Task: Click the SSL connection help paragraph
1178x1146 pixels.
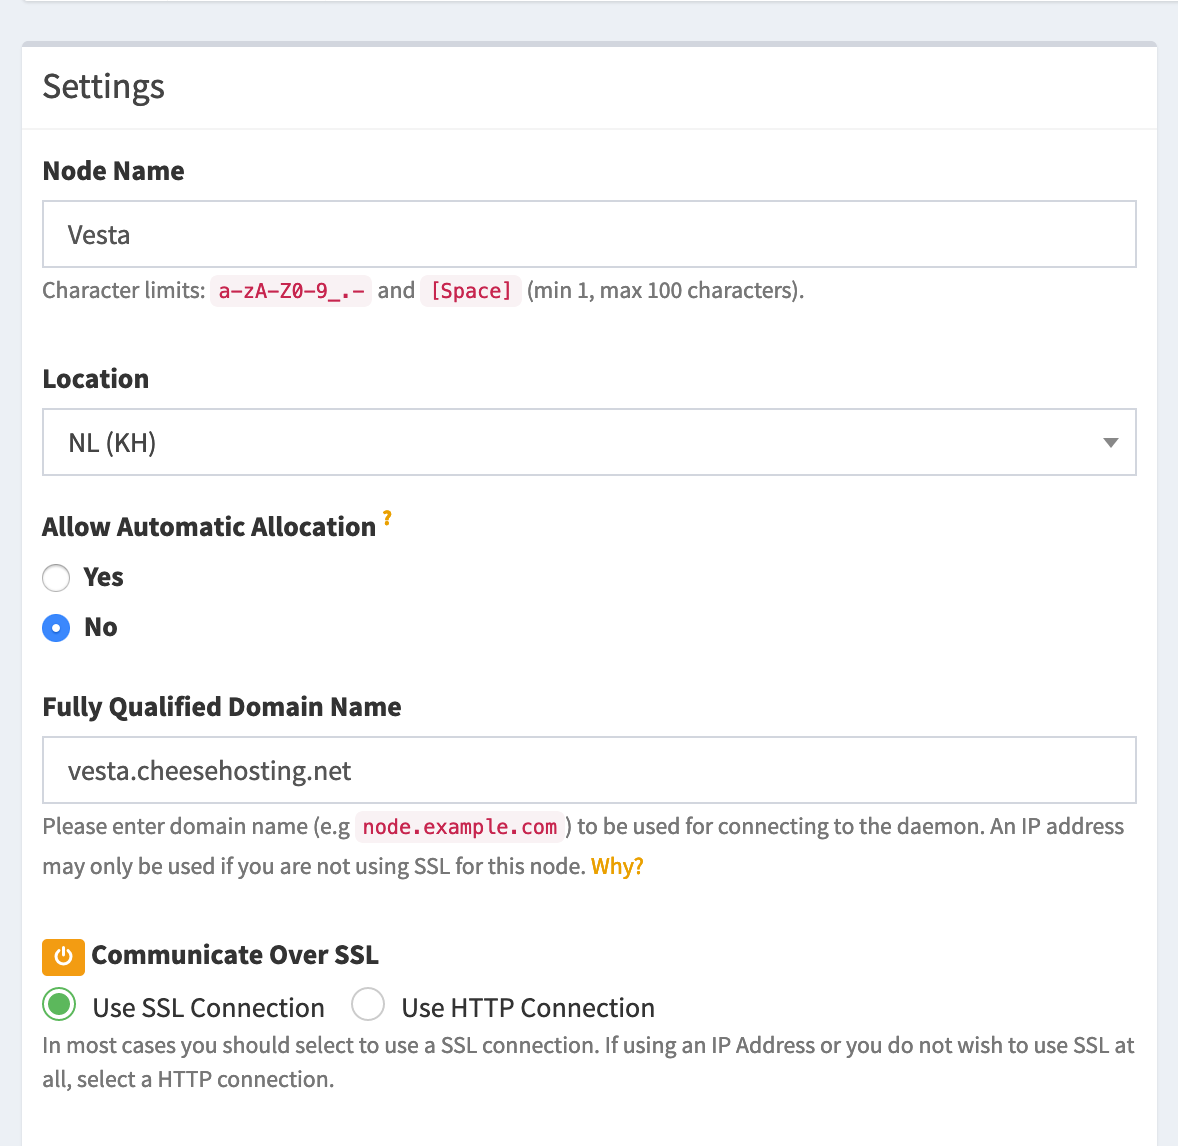Action: pos(588,1062)
